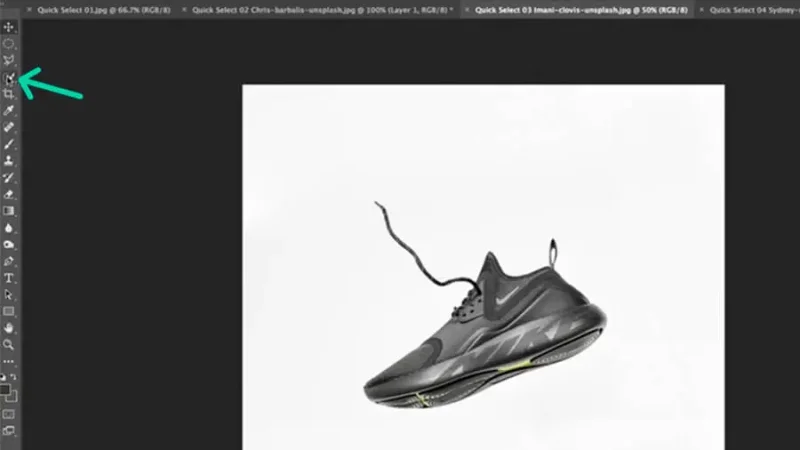This screenshot has width=800, height=450.
Task: Close the Quick Select 04 Sydney tab
Action: coord(702,10)
